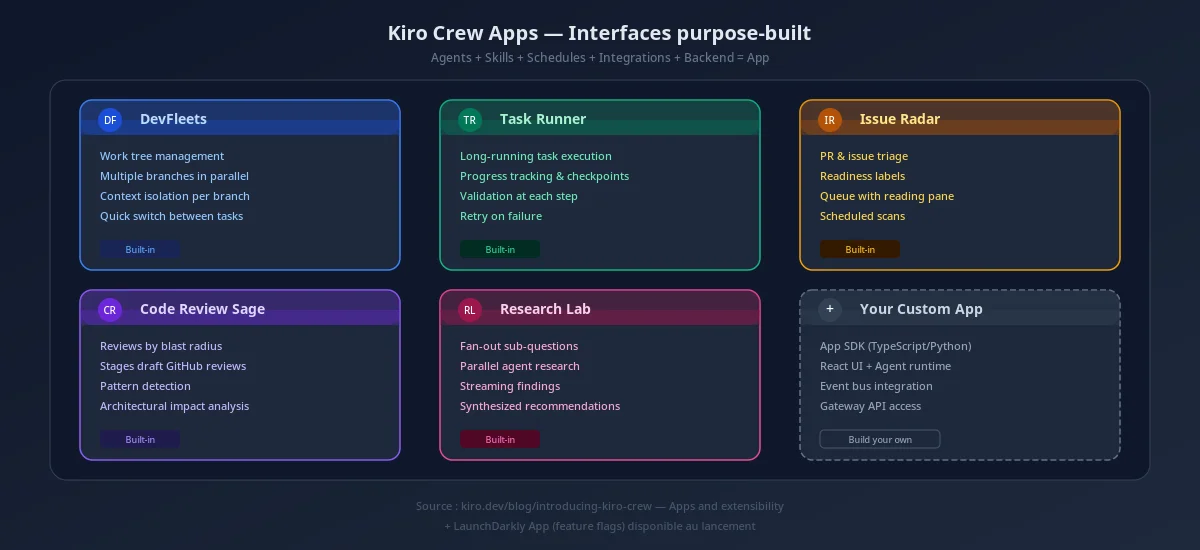The image size is (1200, 550).
Task: Click the CR icon of Code Review Sage
Action: (x=110, y=310)
